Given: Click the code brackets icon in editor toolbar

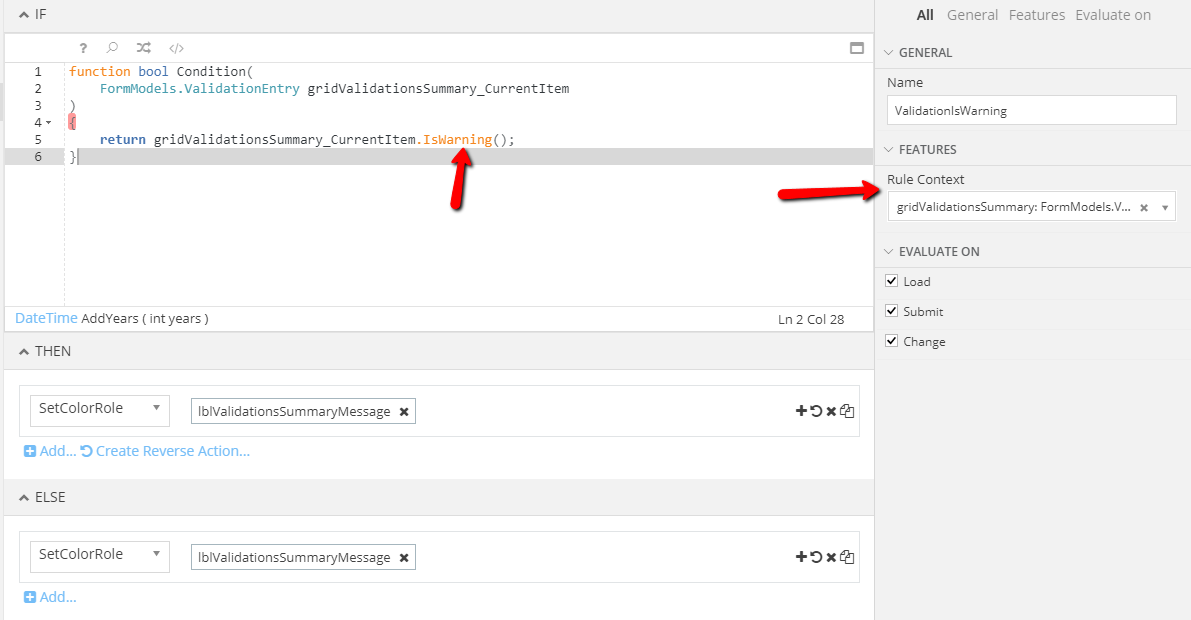Looking at the screenshot, I should click(x=176, y=48).
